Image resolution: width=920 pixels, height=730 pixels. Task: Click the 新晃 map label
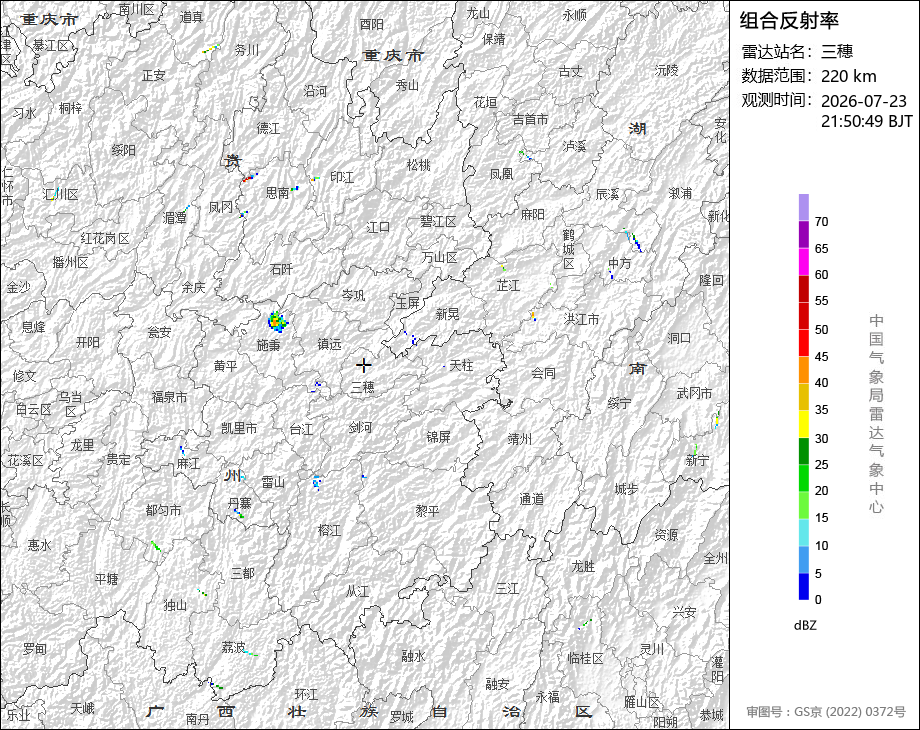click(x=447, y=315)
